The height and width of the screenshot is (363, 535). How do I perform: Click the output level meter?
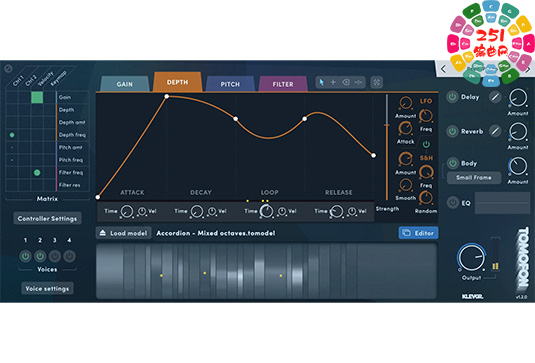pos(495,254)
